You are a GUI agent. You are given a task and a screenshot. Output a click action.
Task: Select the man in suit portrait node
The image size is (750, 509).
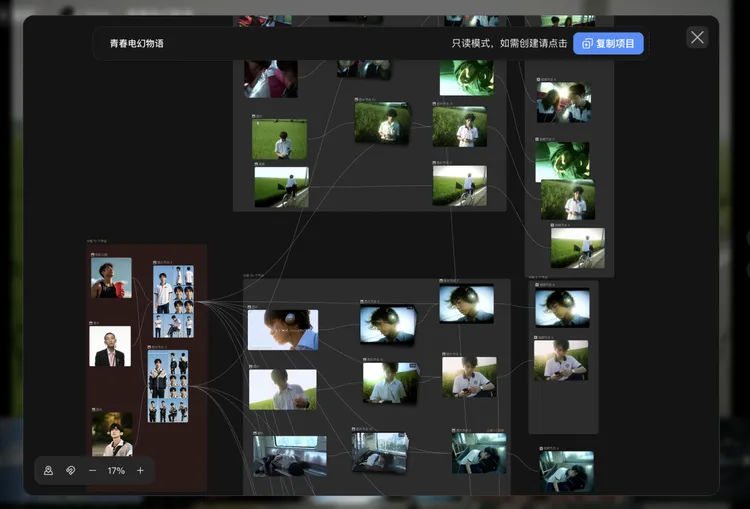point(110,346)
